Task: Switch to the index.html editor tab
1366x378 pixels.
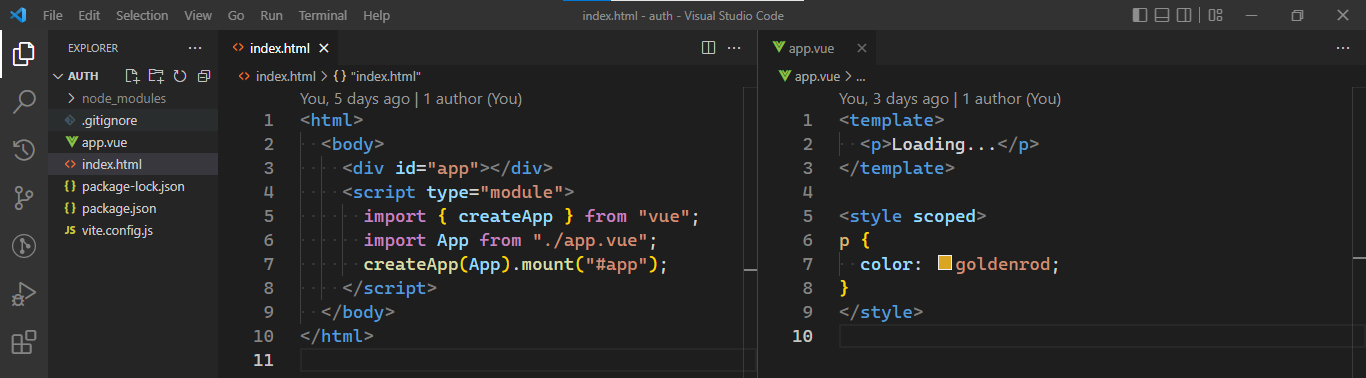Action: 280,48
